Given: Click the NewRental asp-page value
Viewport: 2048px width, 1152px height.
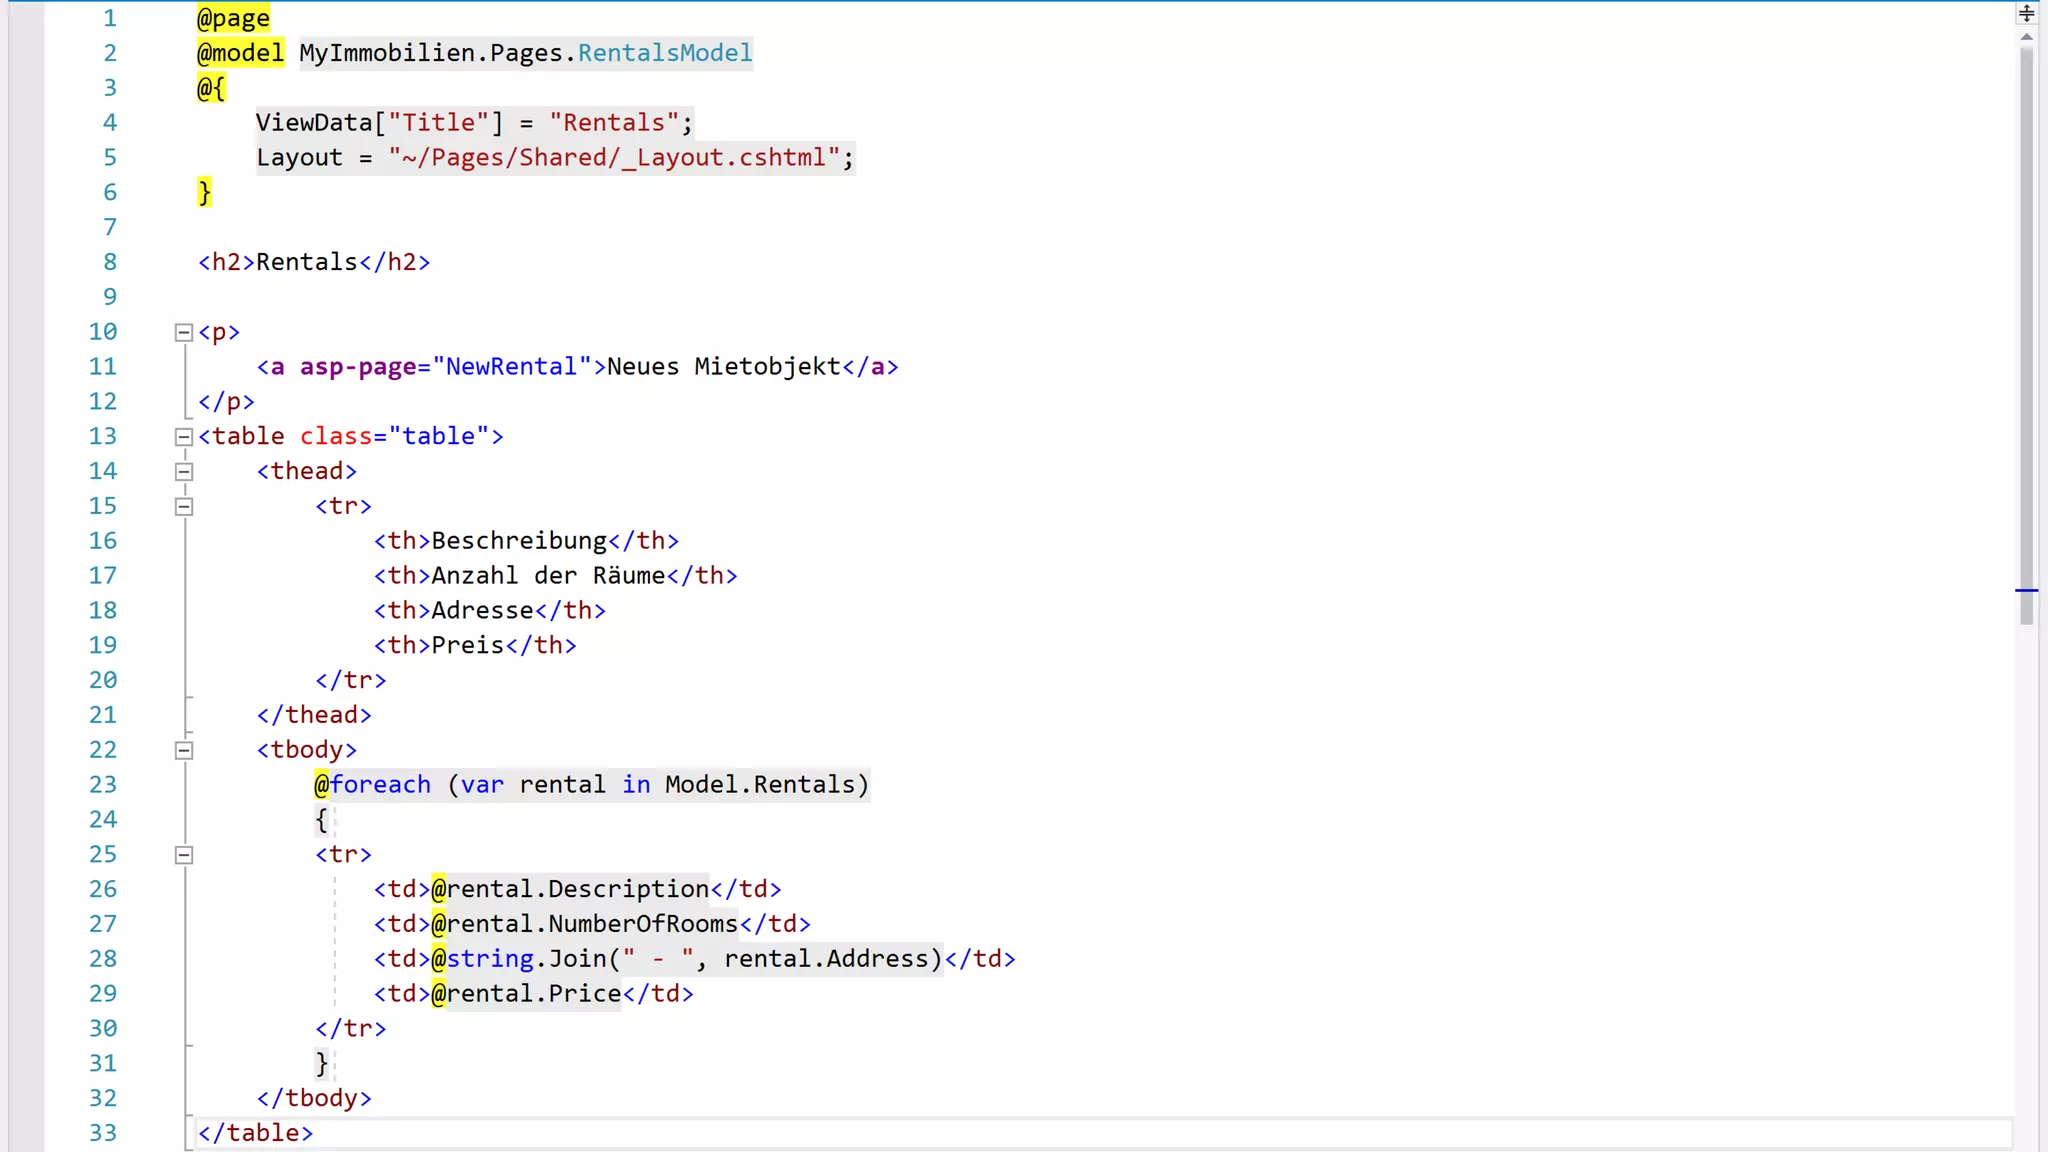Looking at the screenshot, I should point(511,367).
